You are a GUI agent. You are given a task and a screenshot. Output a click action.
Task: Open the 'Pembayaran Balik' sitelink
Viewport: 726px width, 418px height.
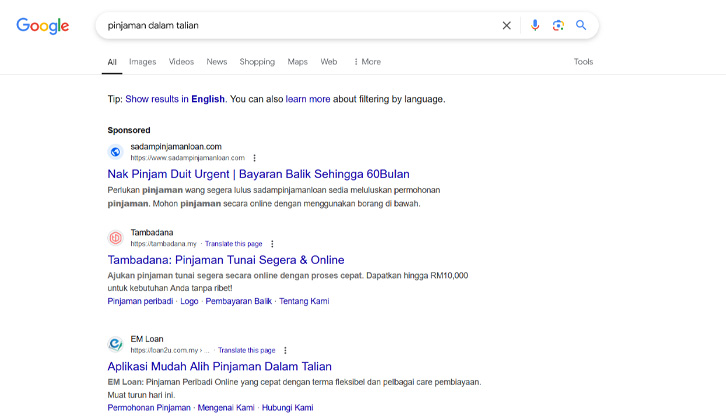(x=238, y=301)
